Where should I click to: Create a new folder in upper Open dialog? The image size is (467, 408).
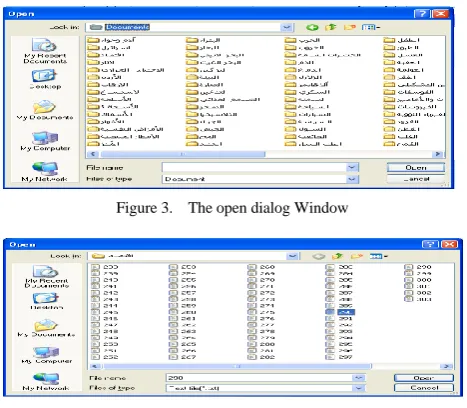(x=349, y=27)
